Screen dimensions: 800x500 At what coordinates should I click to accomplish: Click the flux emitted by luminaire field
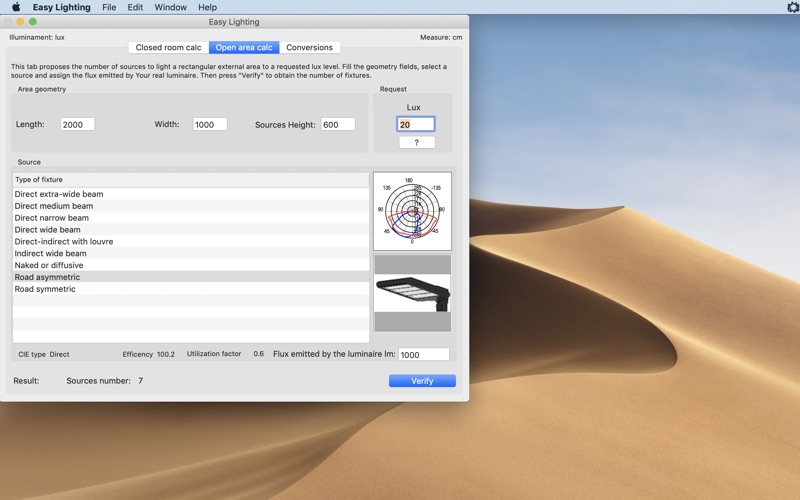click(x=423, y=355)
